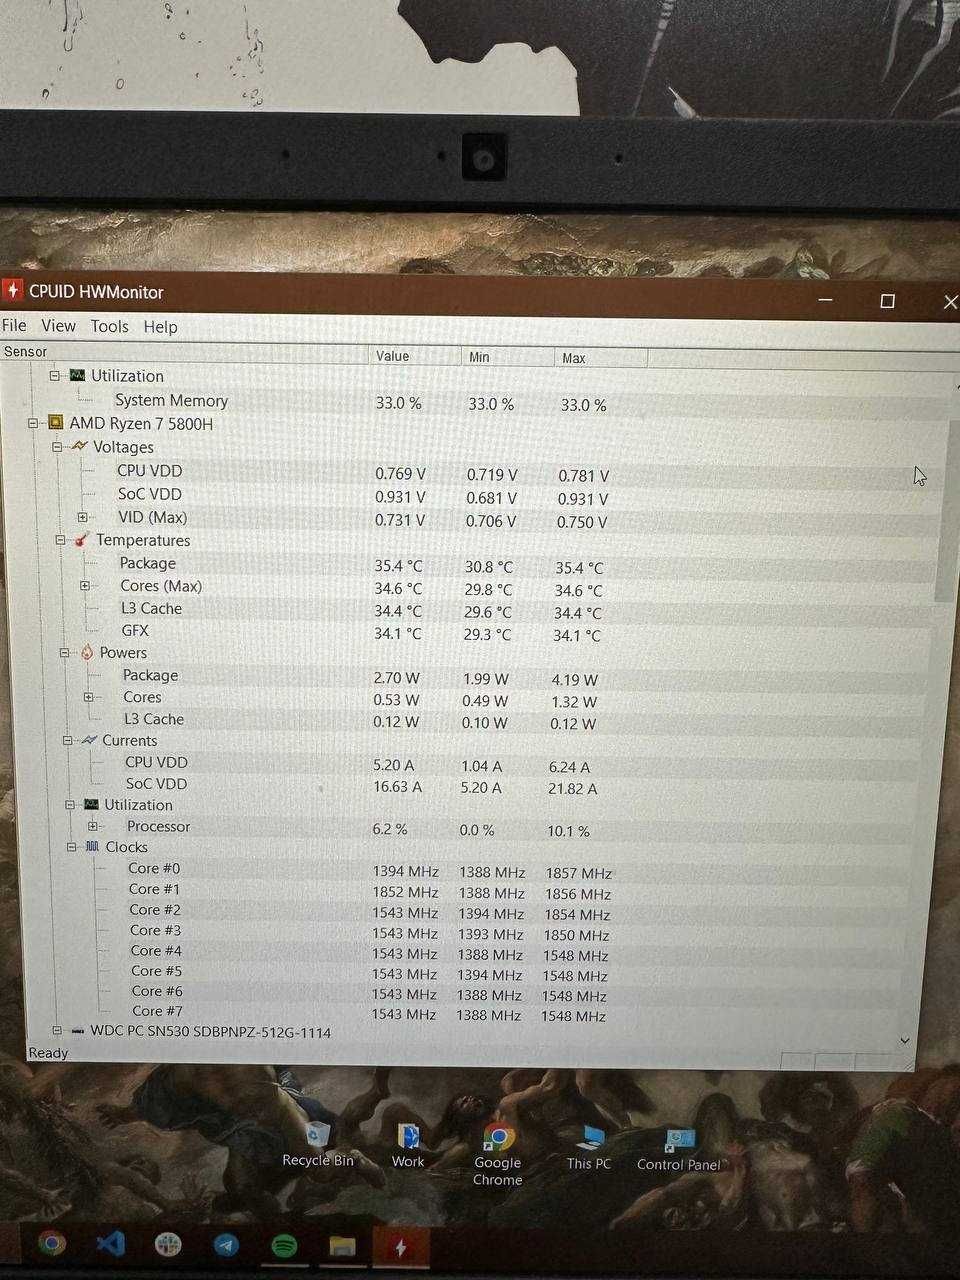Screen dimensions: 960x1280
Task: Open Telegram from the taskbar
Action: [x=226, y=1245]
